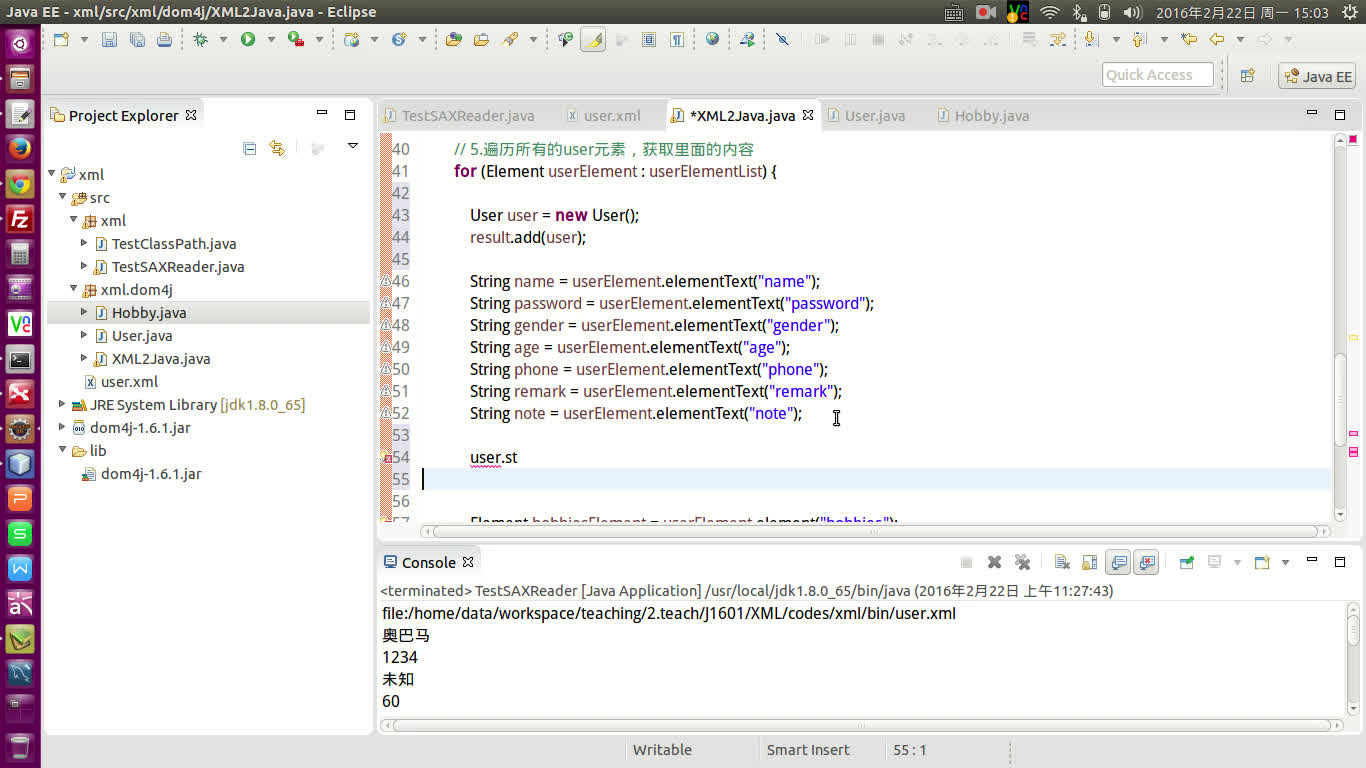Click the Java EE perspective button
The width and height of the screenshot is (1366, 768).
1316,75
